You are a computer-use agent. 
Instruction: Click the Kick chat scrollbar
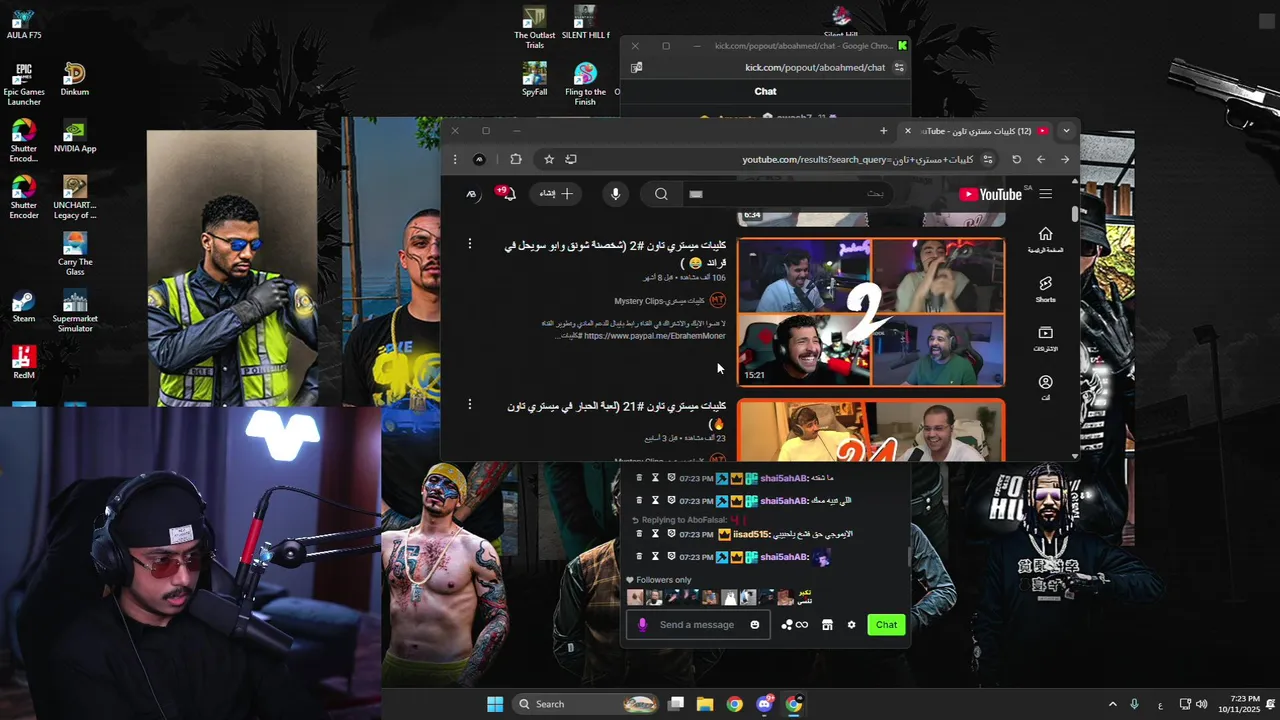click(908, 557)
